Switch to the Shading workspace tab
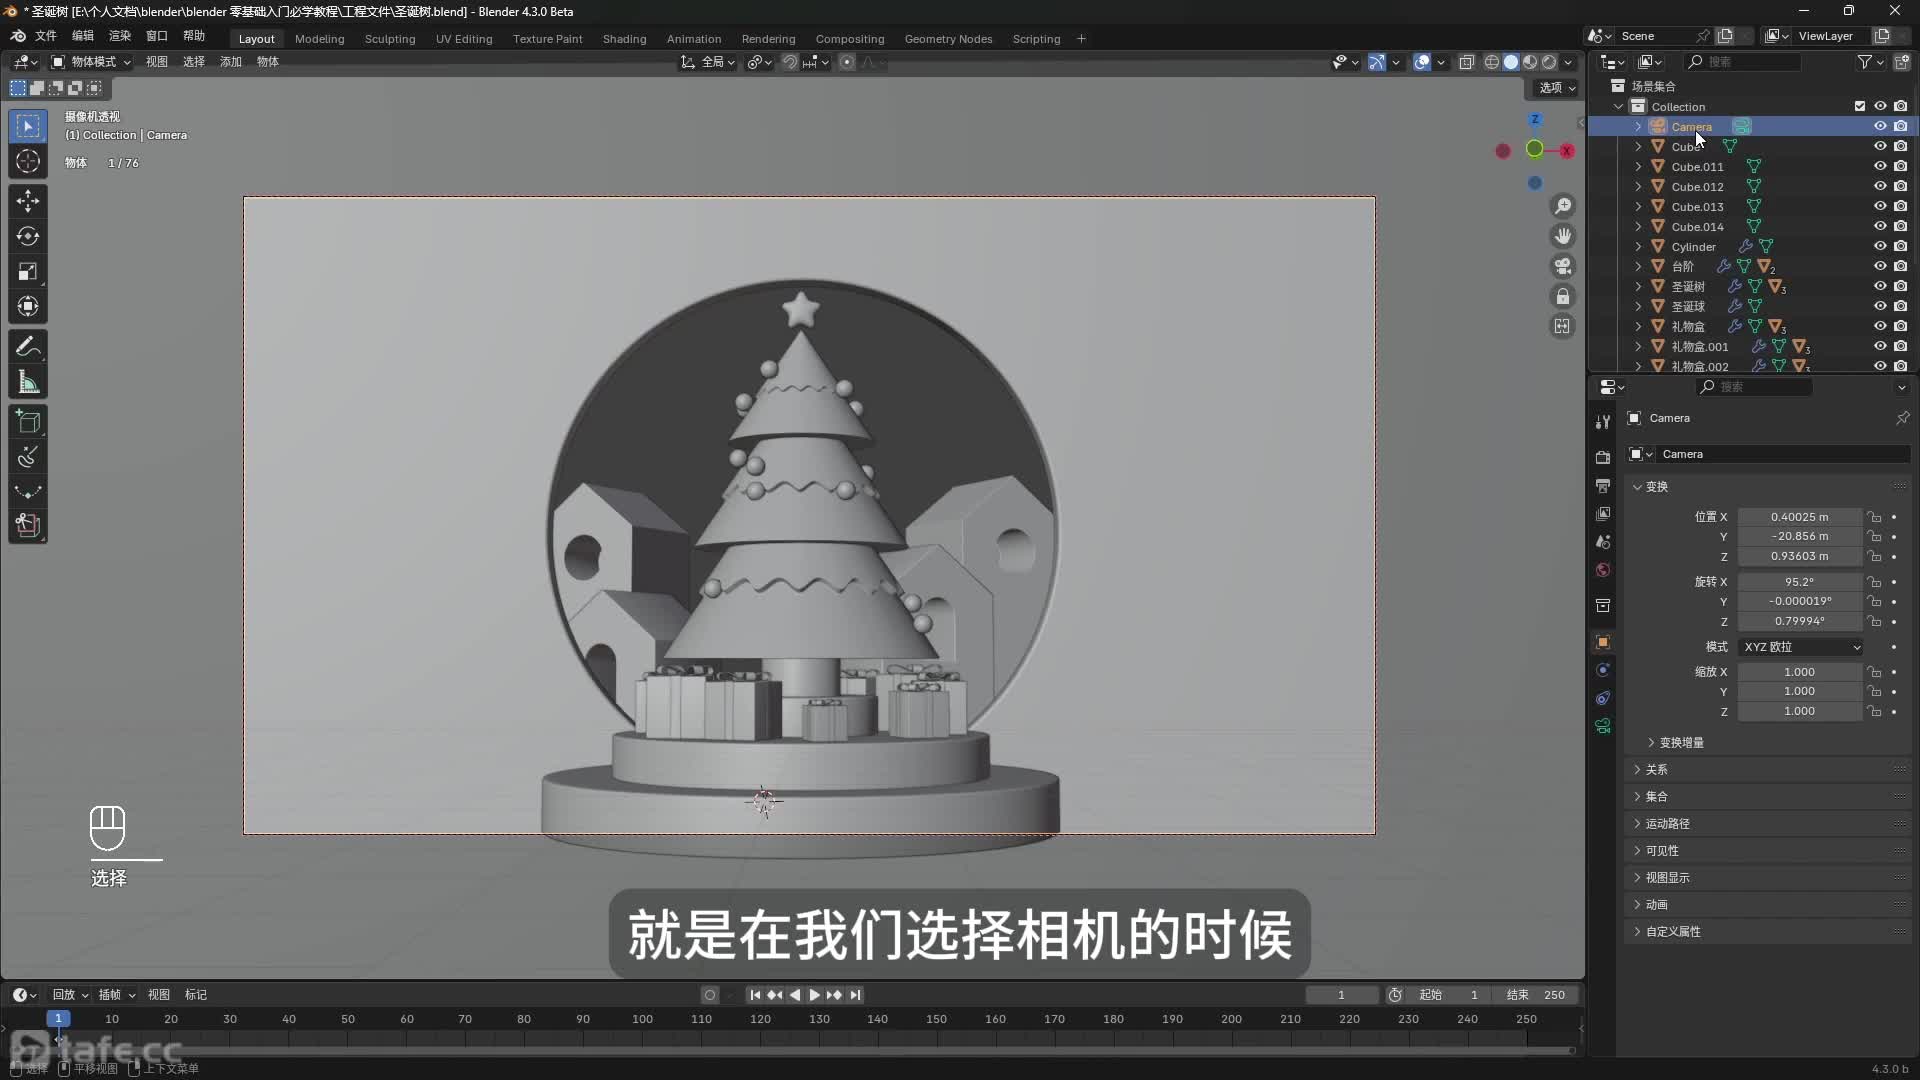 [x=624, y=39]
